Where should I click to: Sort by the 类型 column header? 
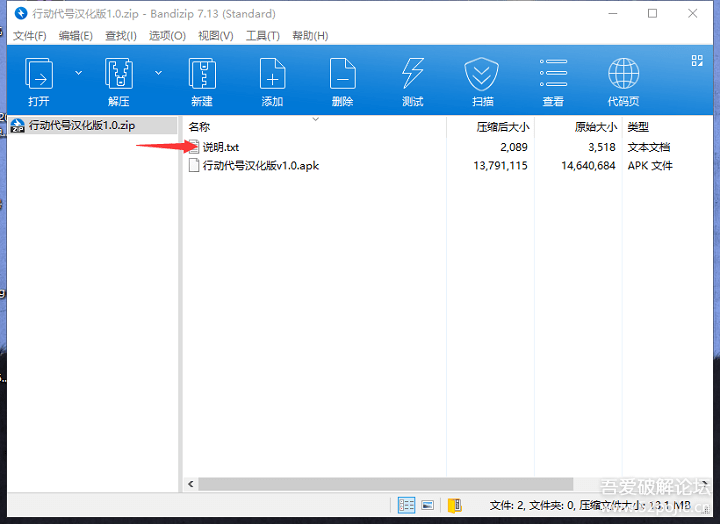click(638, 127)
